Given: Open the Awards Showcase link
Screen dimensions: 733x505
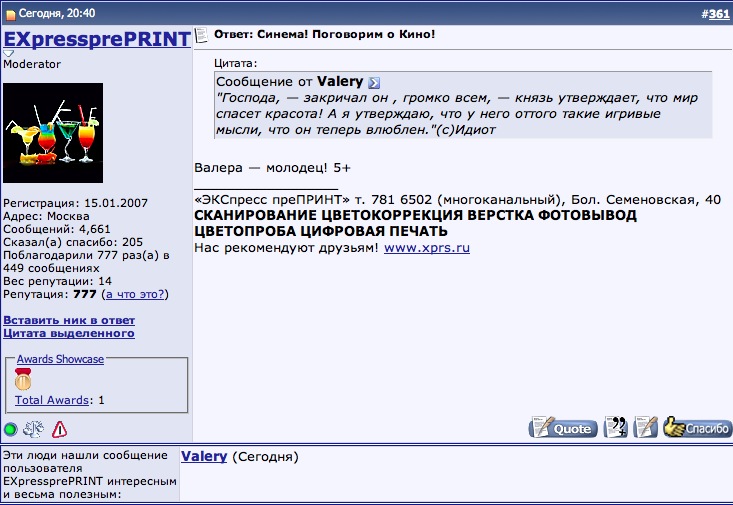Looking at the screenshot, I should click(x=60, y=359).
